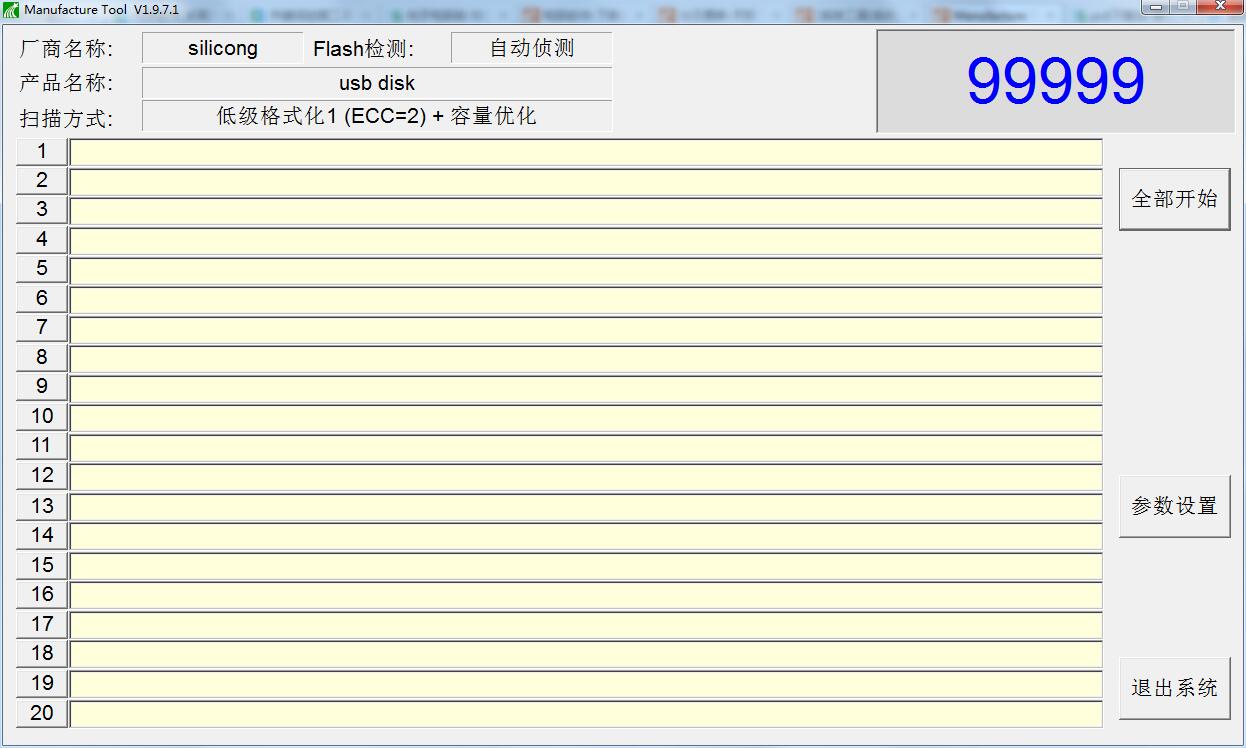Minimize the Manufacture Tool window
The image size is (1246, 748).
(1158, 7)
